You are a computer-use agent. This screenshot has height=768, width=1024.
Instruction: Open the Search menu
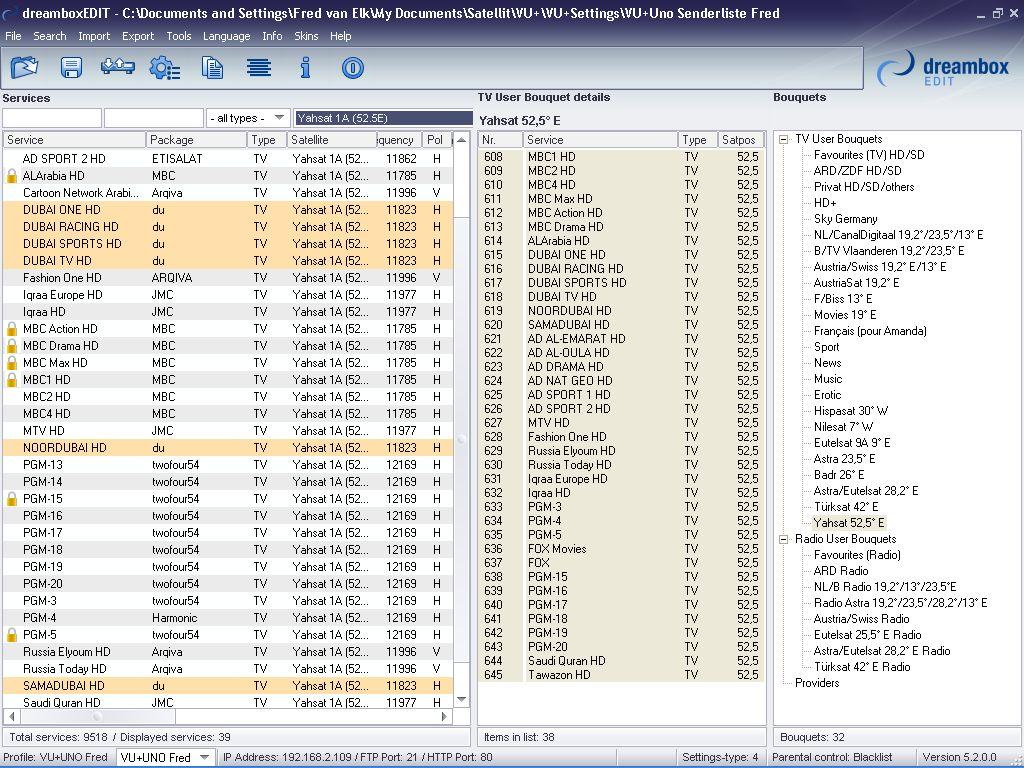(x=50, y=36)
